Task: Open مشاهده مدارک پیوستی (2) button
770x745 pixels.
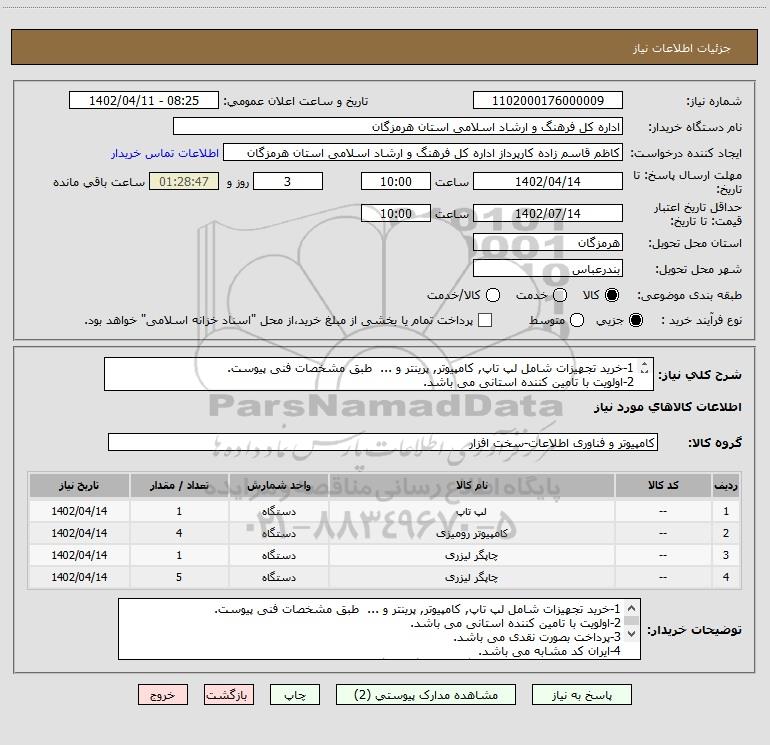Action: tap(426, 695)
